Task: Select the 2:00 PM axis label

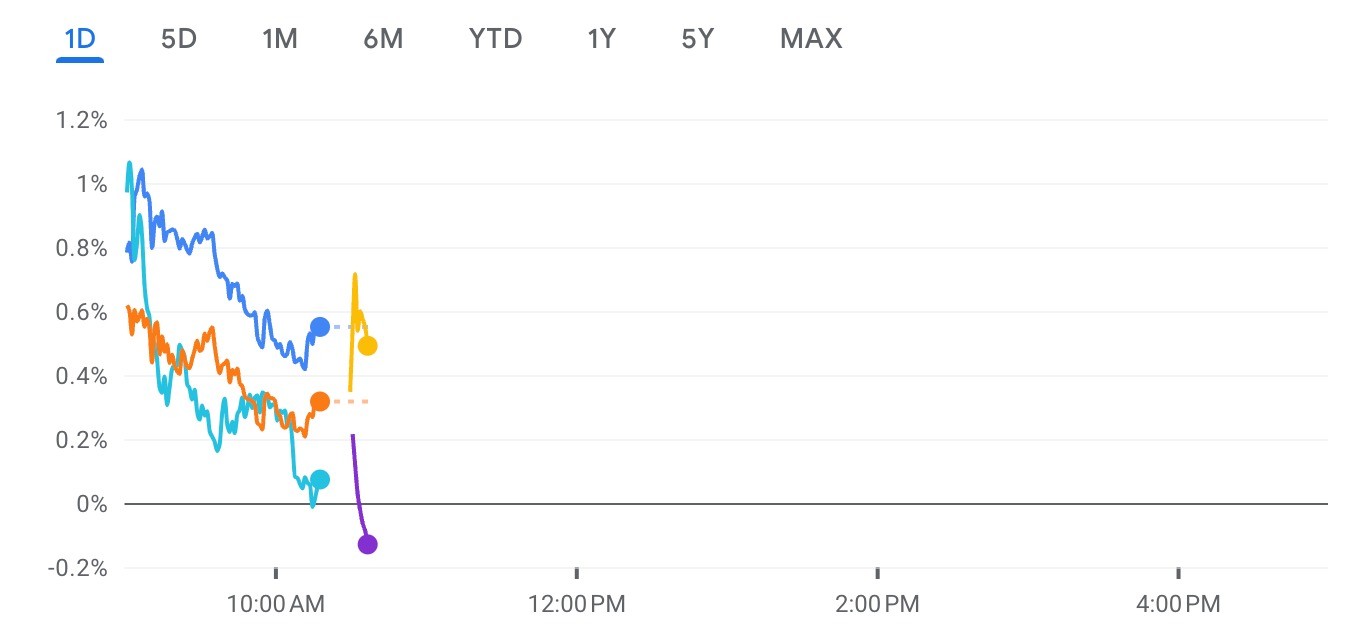Action: coord(877,604)
